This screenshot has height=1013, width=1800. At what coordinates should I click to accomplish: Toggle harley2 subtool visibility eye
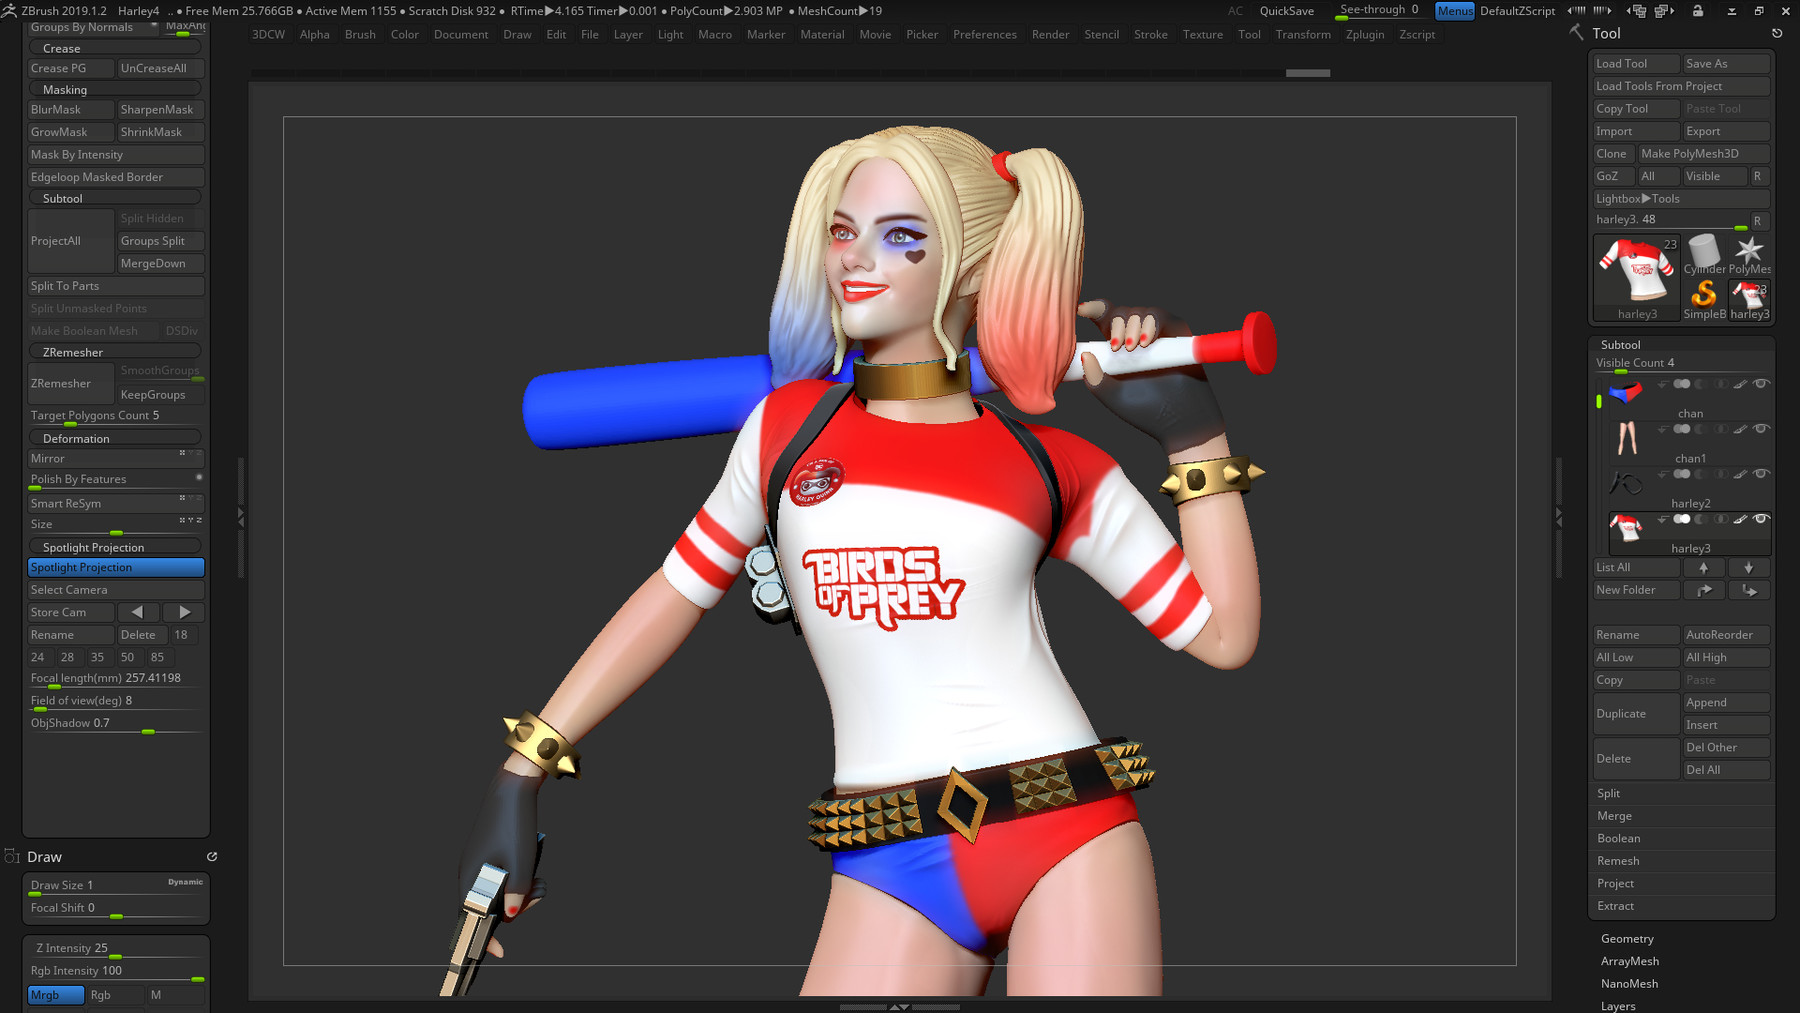1761,474
